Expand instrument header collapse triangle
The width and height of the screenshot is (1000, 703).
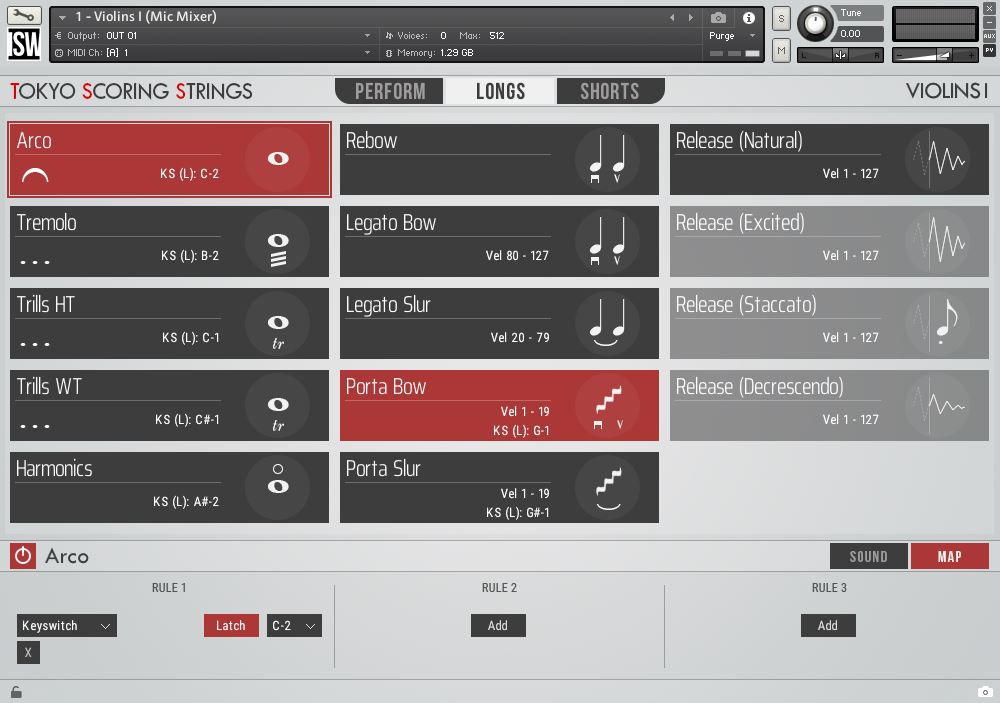click(62, 17)
